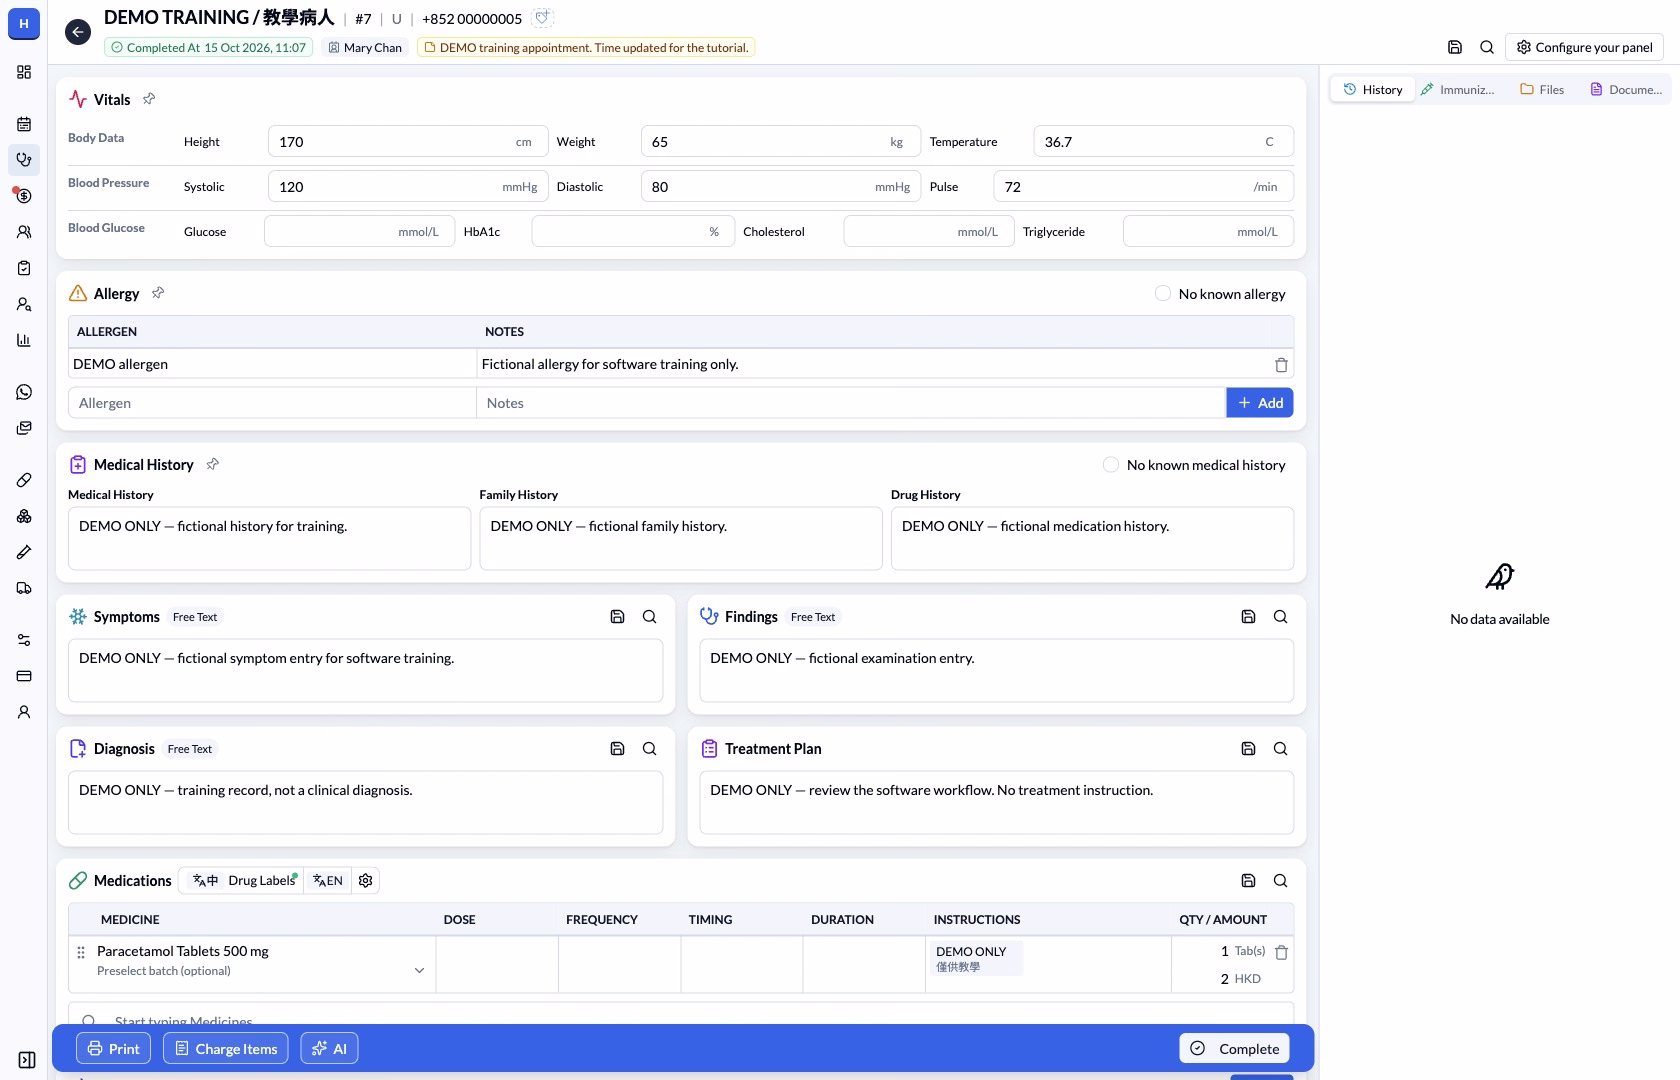Viewport: 1680px width, 1080px height.
Task: Select No known medical history option
Action: [1111, 465]
